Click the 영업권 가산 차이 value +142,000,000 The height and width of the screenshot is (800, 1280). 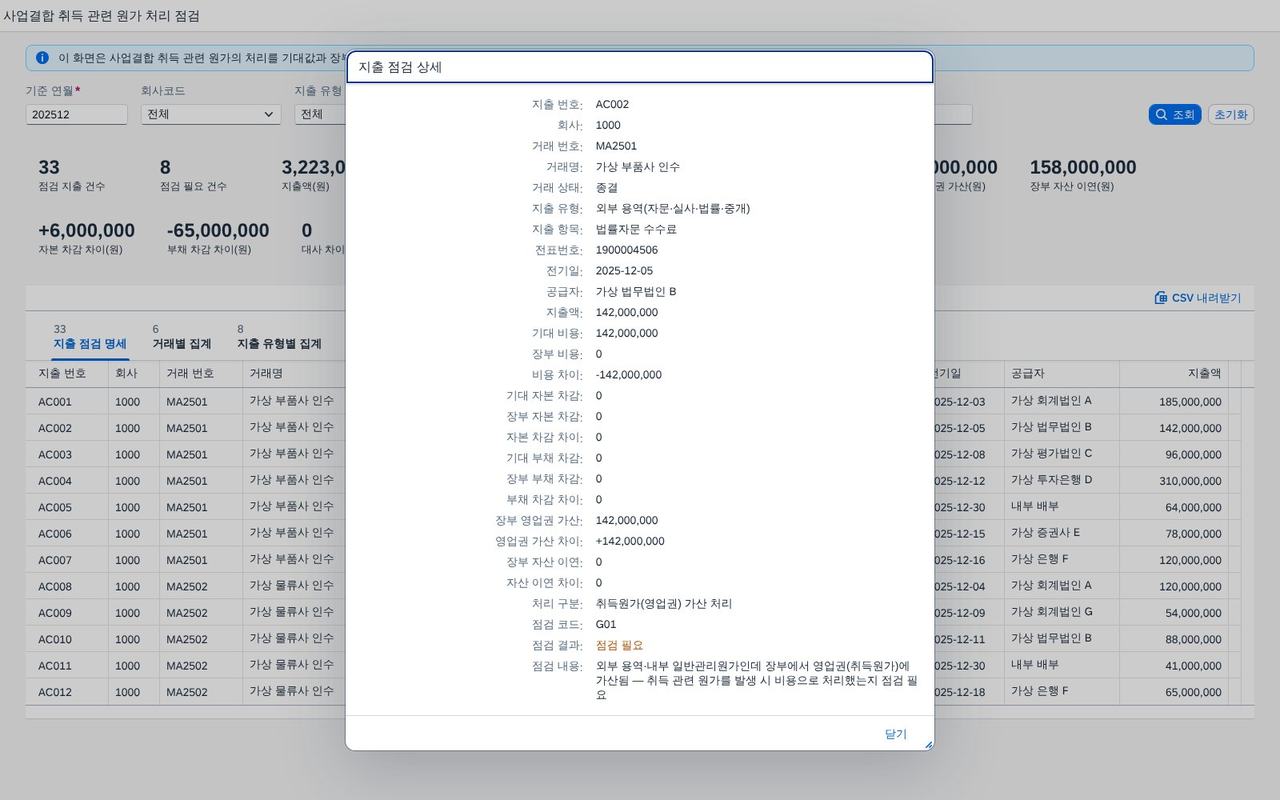[630, 542]
